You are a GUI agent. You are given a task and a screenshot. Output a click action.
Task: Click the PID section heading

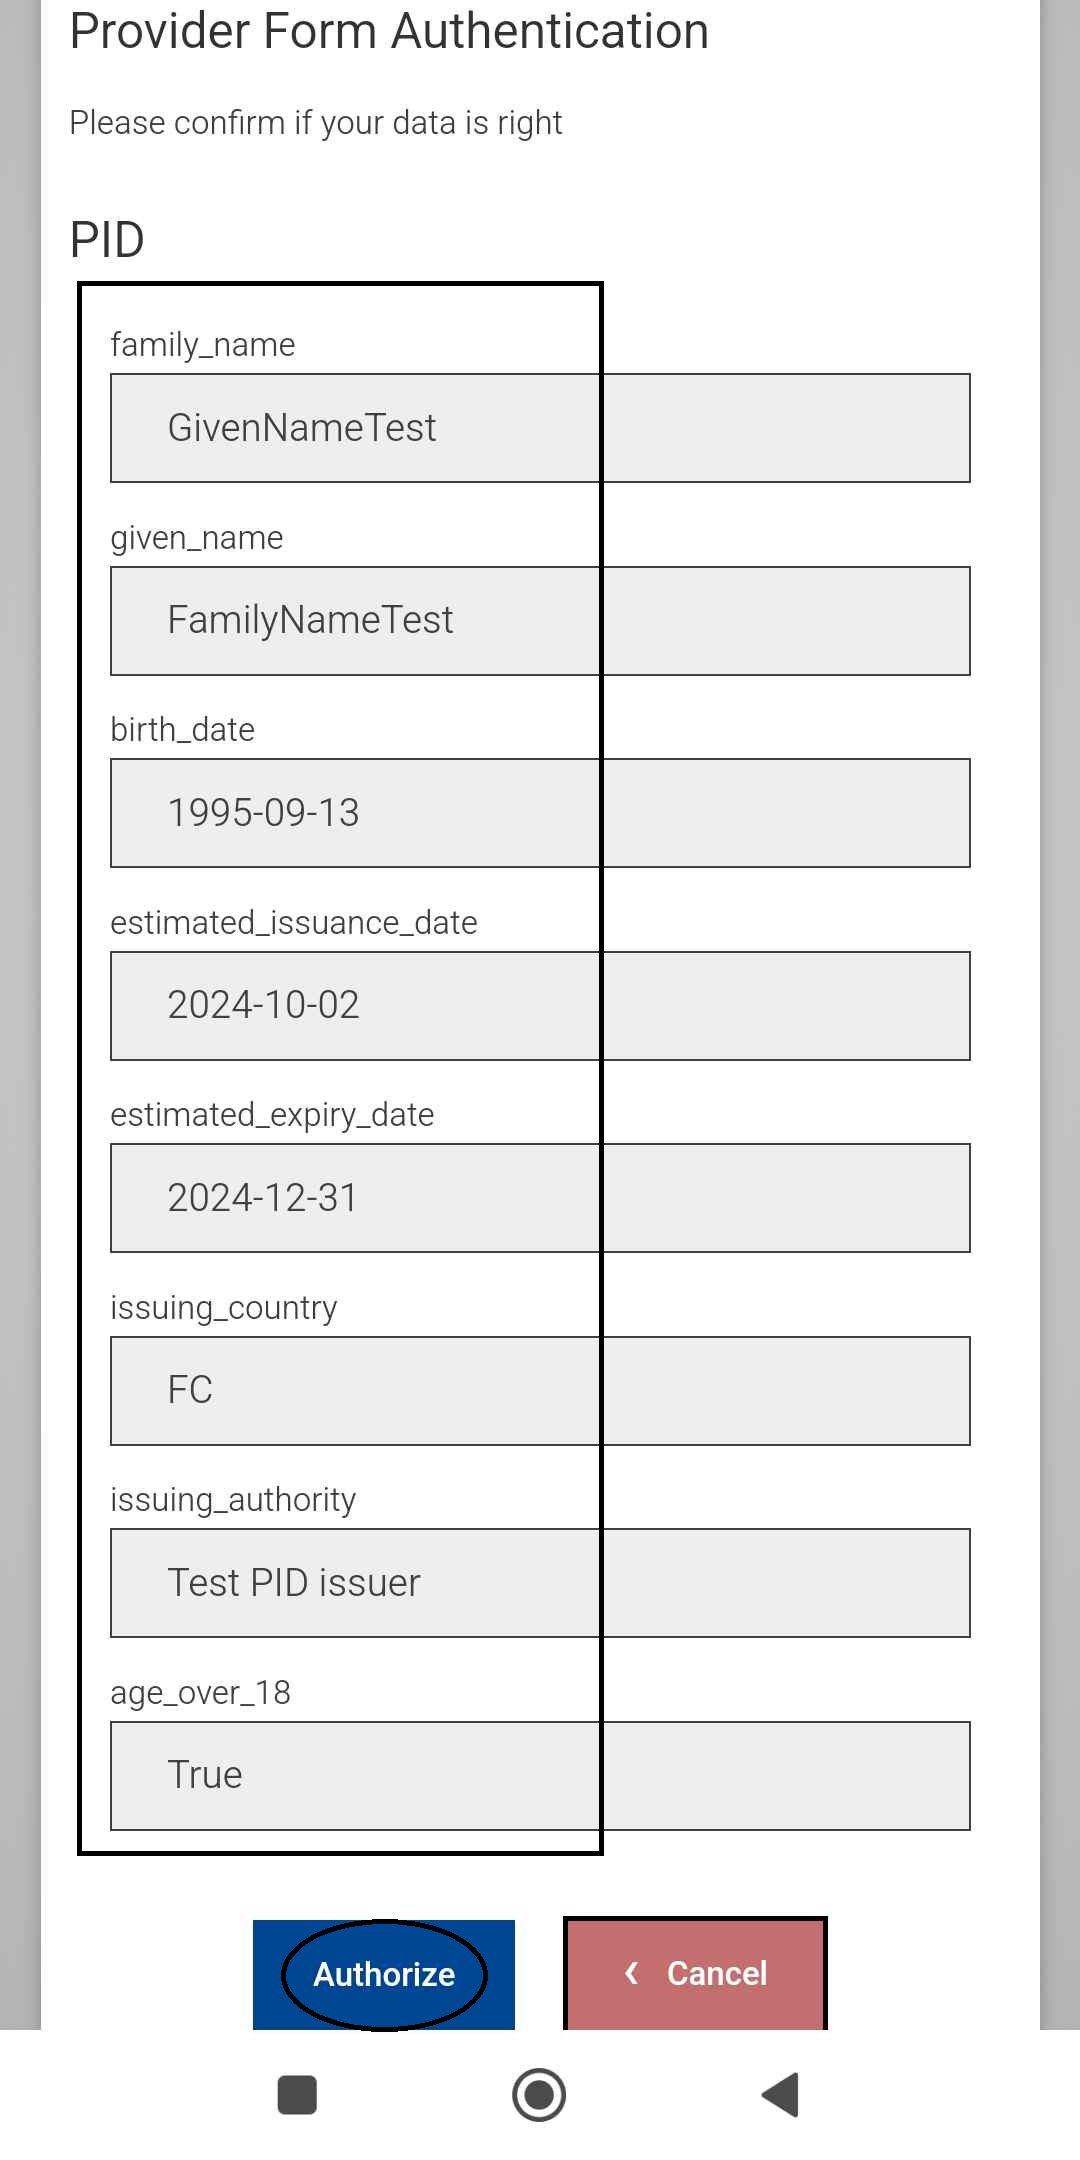(x=107, y=240)
